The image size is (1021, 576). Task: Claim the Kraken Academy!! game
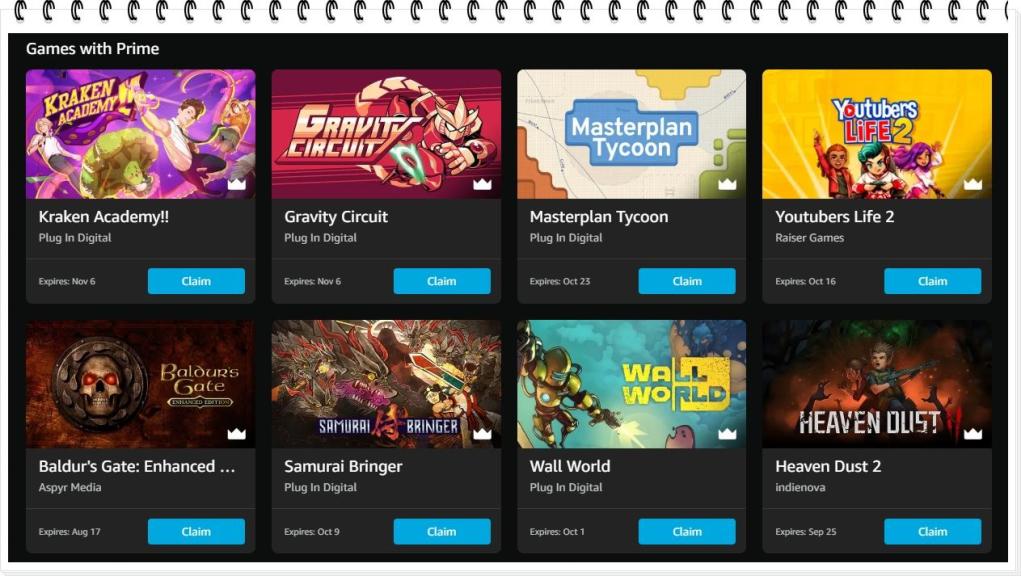pyautogui.click(x=196, y=281)
